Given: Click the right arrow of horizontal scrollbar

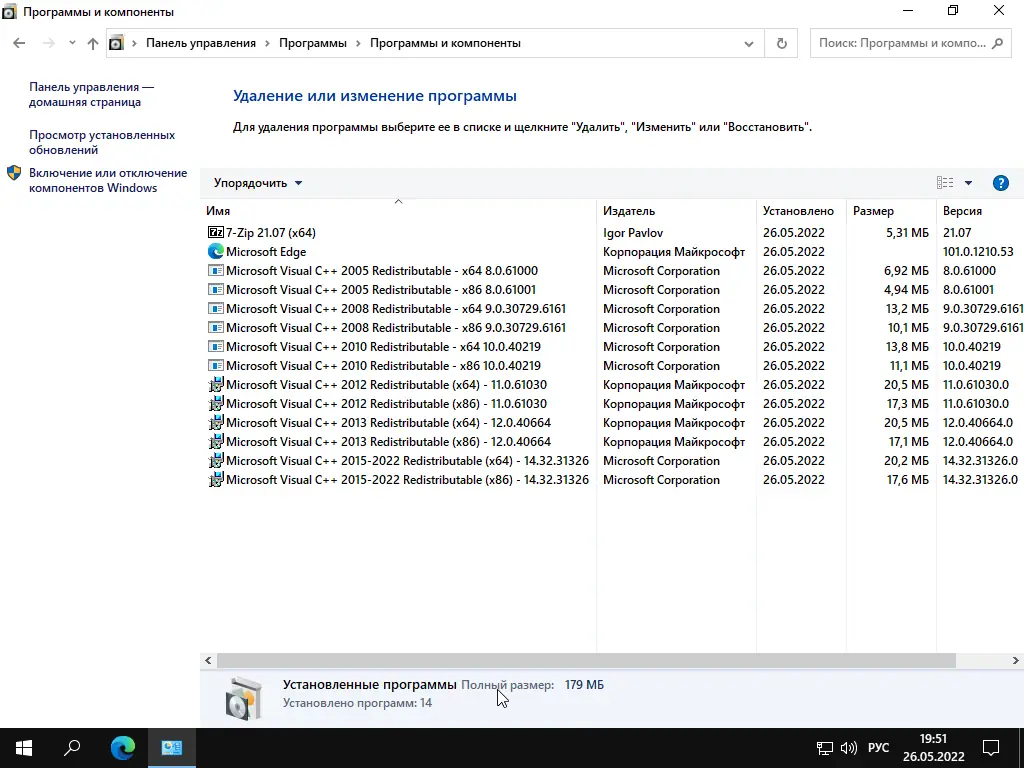Looking at the screenshot, I should pyautogui.click(x=1016, y=660).
